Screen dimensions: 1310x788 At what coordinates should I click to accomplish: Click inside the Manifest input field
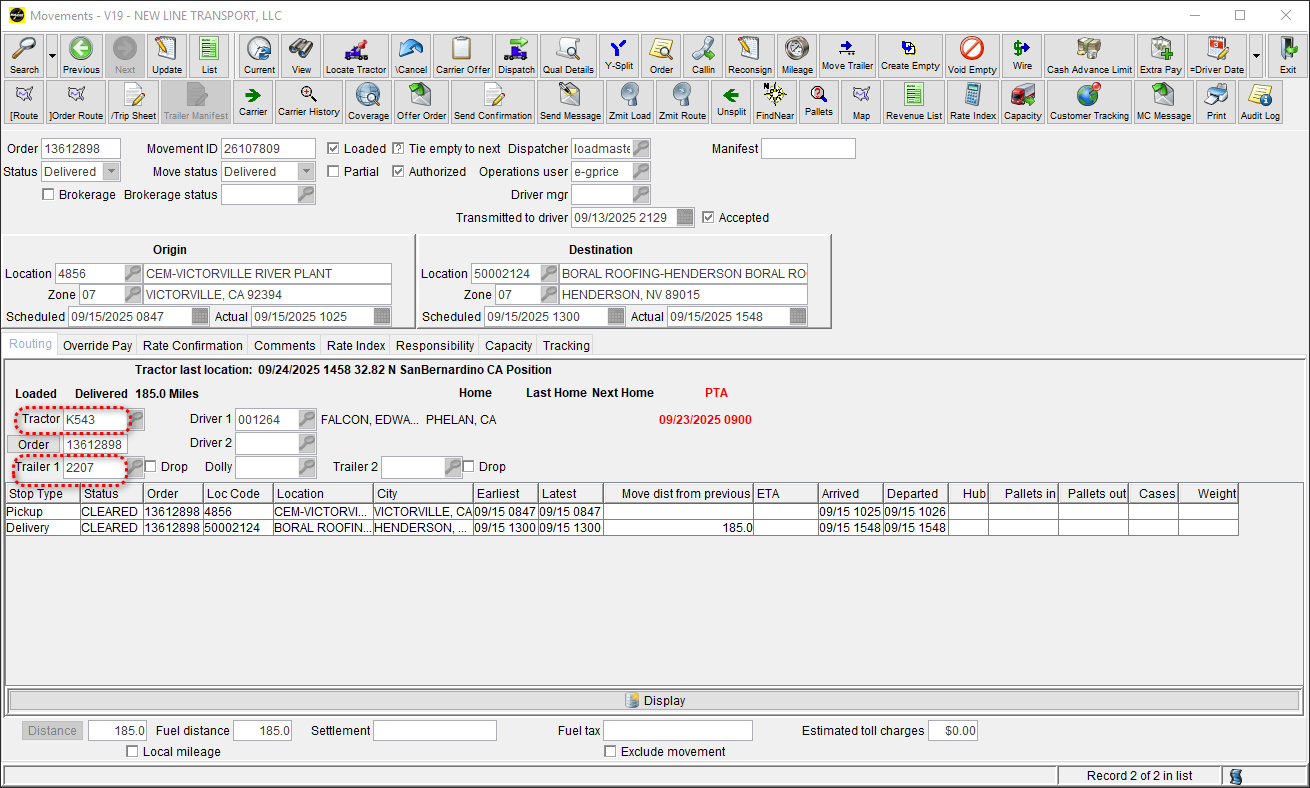pos(808,148)
